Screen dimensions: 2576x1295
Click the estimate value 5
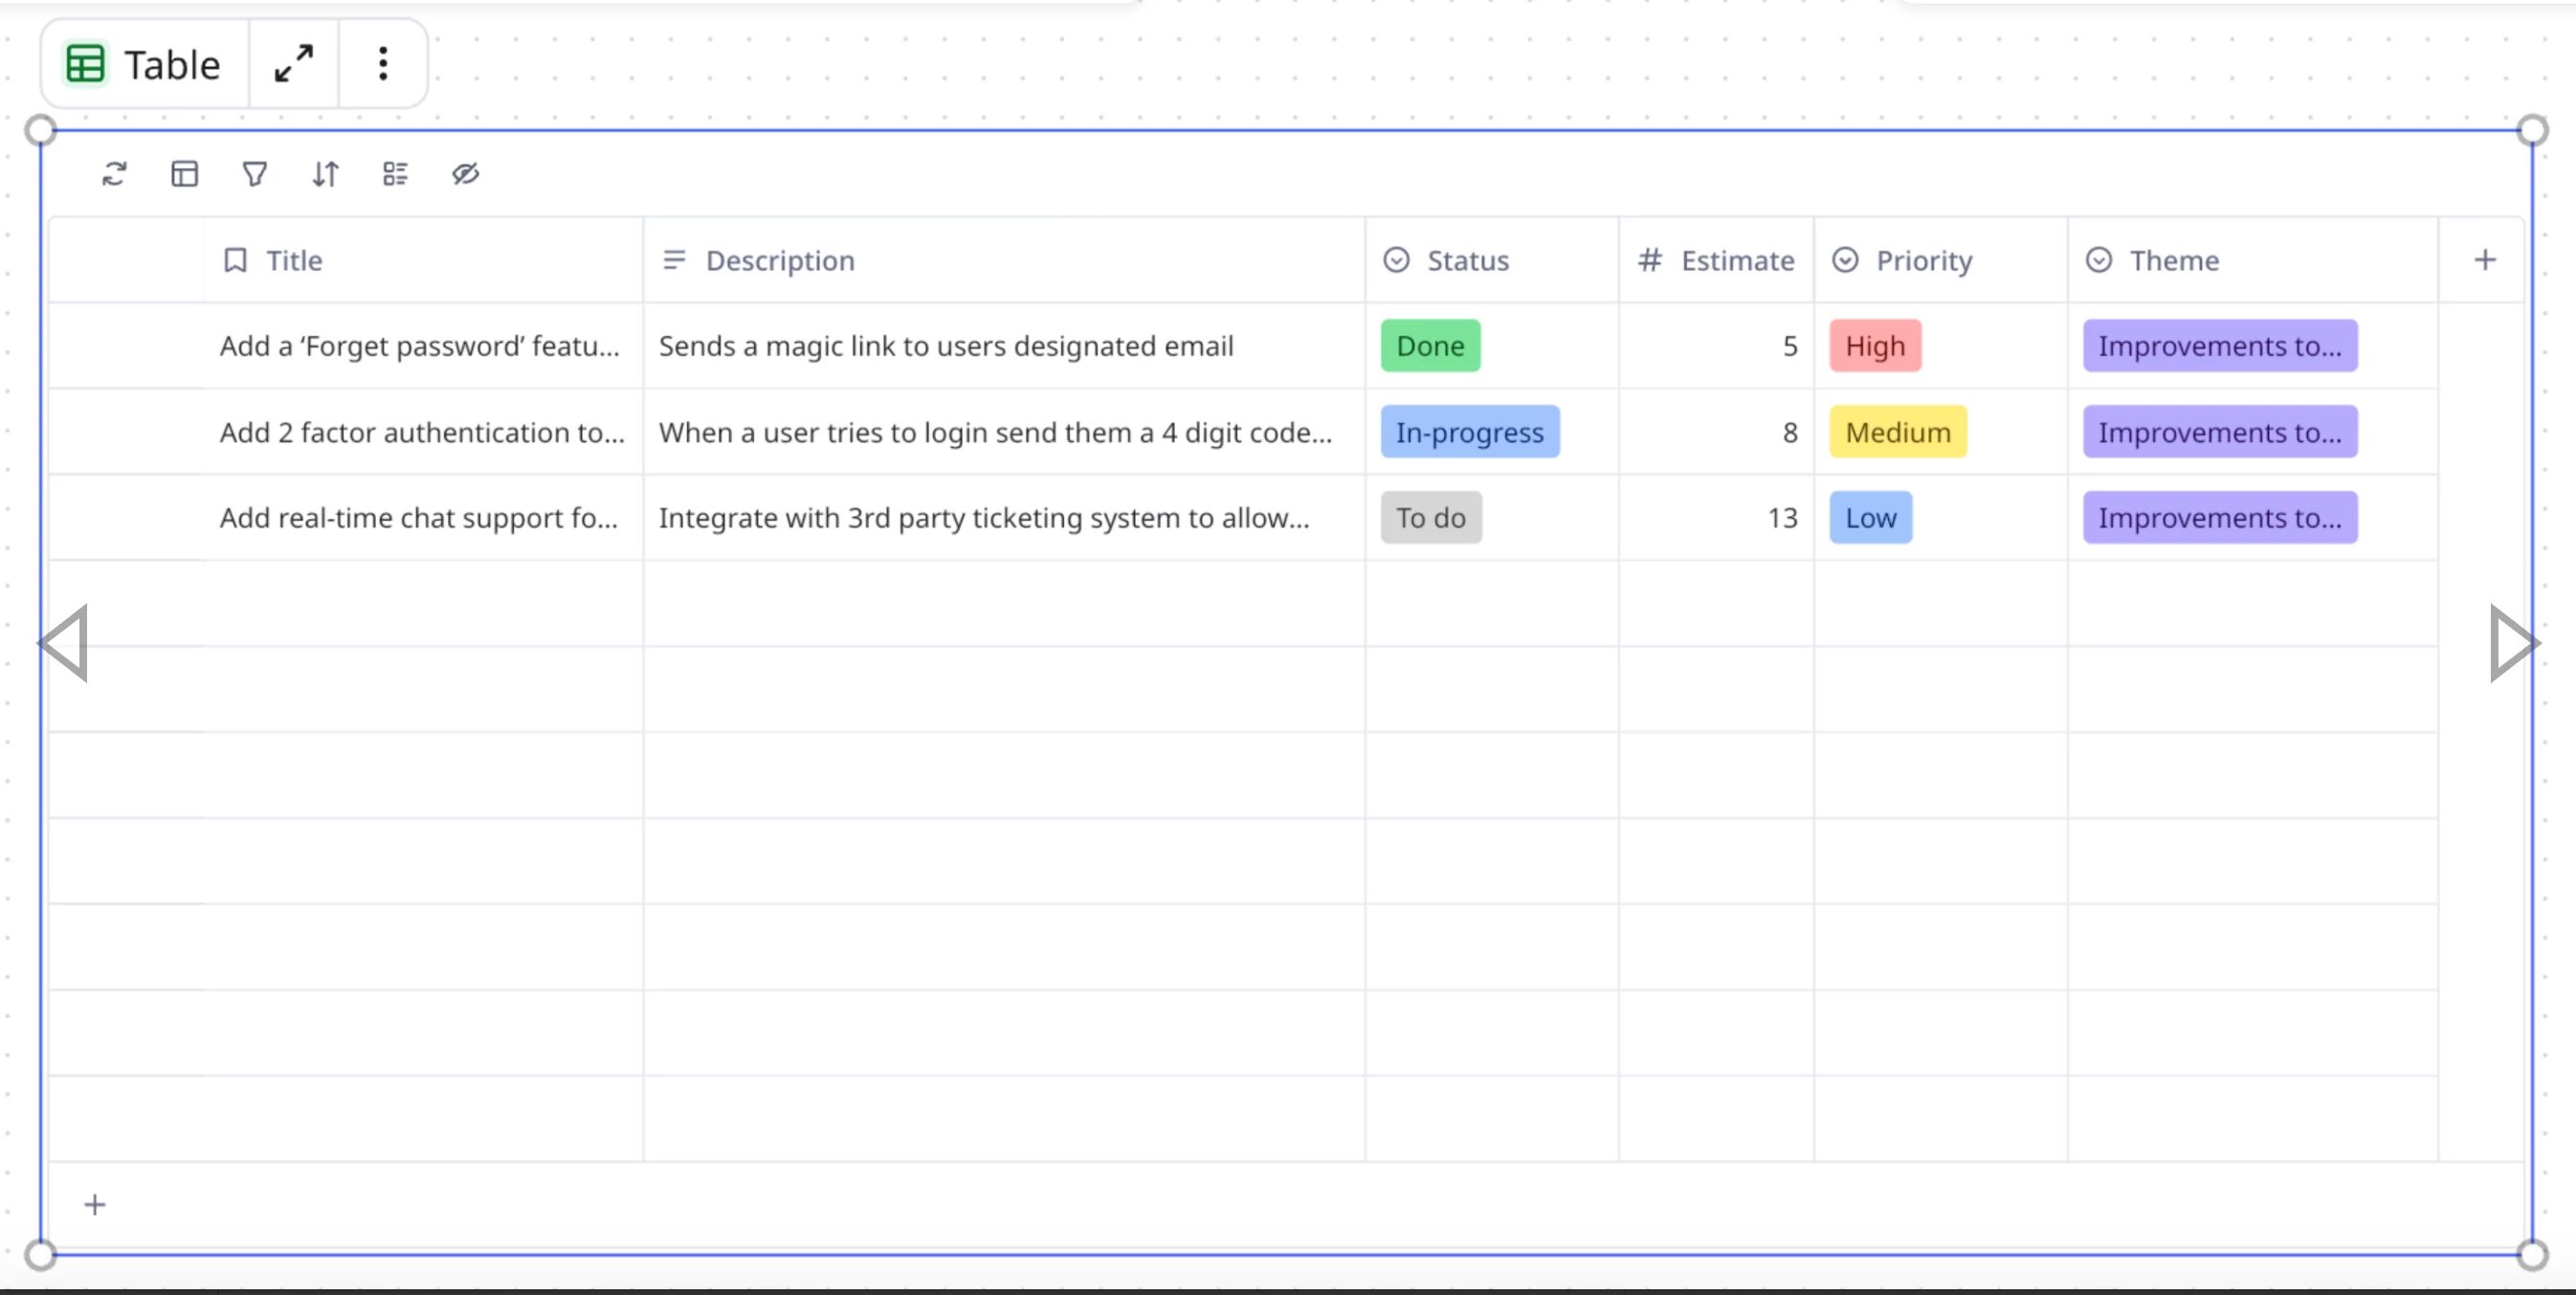[x=1790, y=346]
